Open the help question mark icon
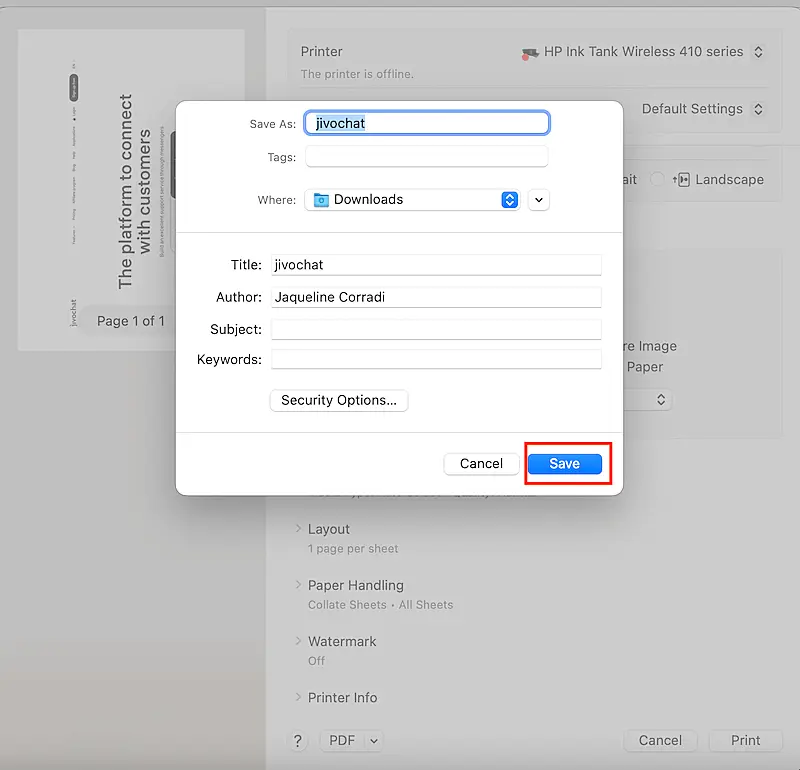This screenshot has height=770, width=800. coord(297,740)
